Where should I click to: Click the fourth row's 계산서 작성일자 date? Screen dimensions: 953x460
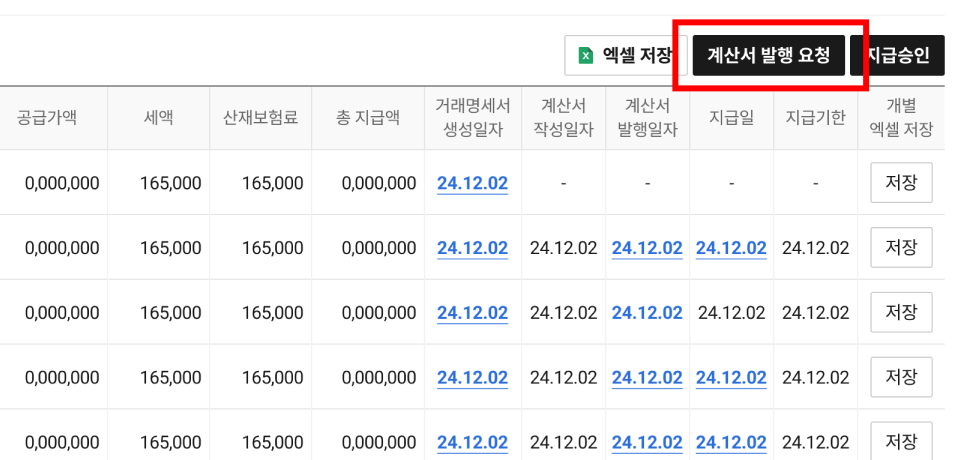[x=563, y=378]
